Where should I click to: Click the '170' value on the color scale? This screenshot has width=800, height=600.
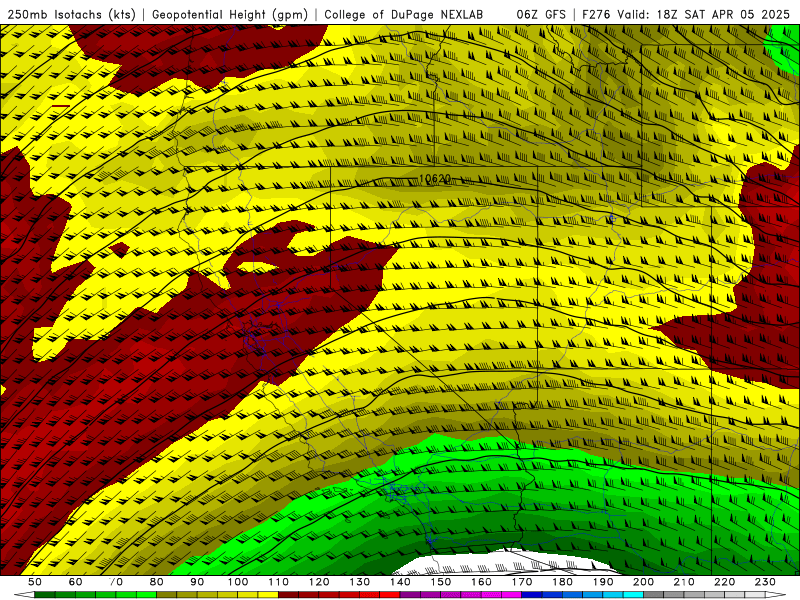click(522, 582)
